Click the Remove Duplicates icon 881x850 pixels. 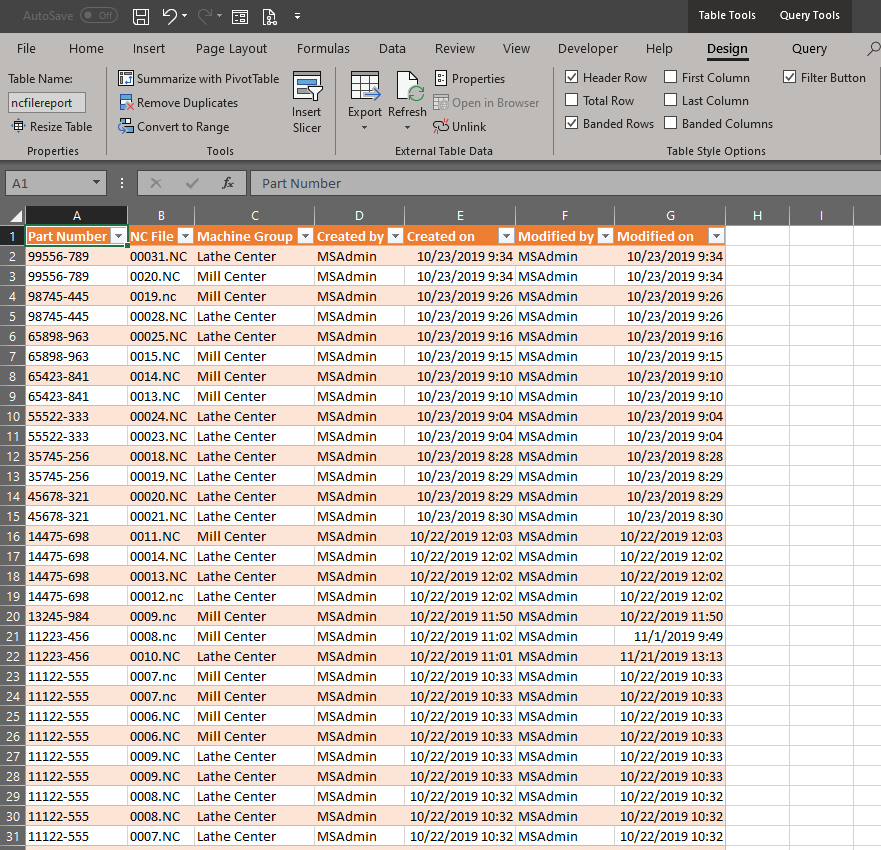click(126, 102)
